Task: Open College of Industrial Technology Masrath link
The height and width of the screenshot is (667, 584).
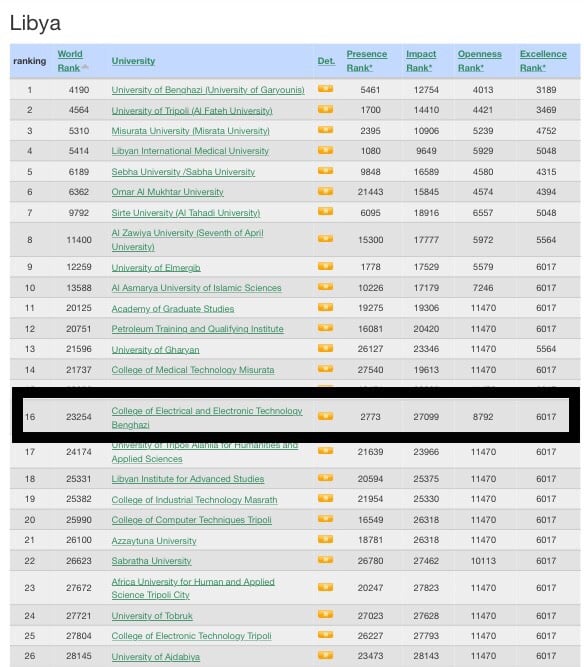Action: [x=194, y=500]
